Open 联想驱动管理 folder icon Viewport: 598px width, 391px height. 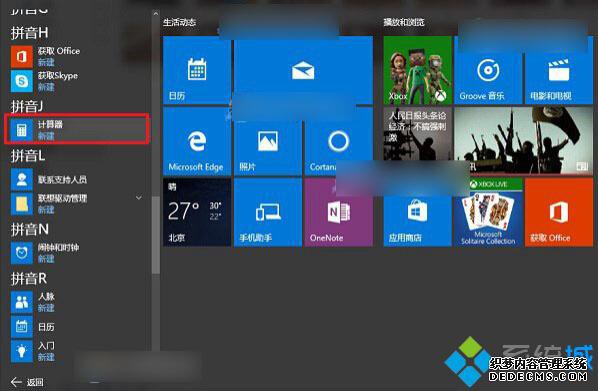pyautogui.click(x=21, y=204)
